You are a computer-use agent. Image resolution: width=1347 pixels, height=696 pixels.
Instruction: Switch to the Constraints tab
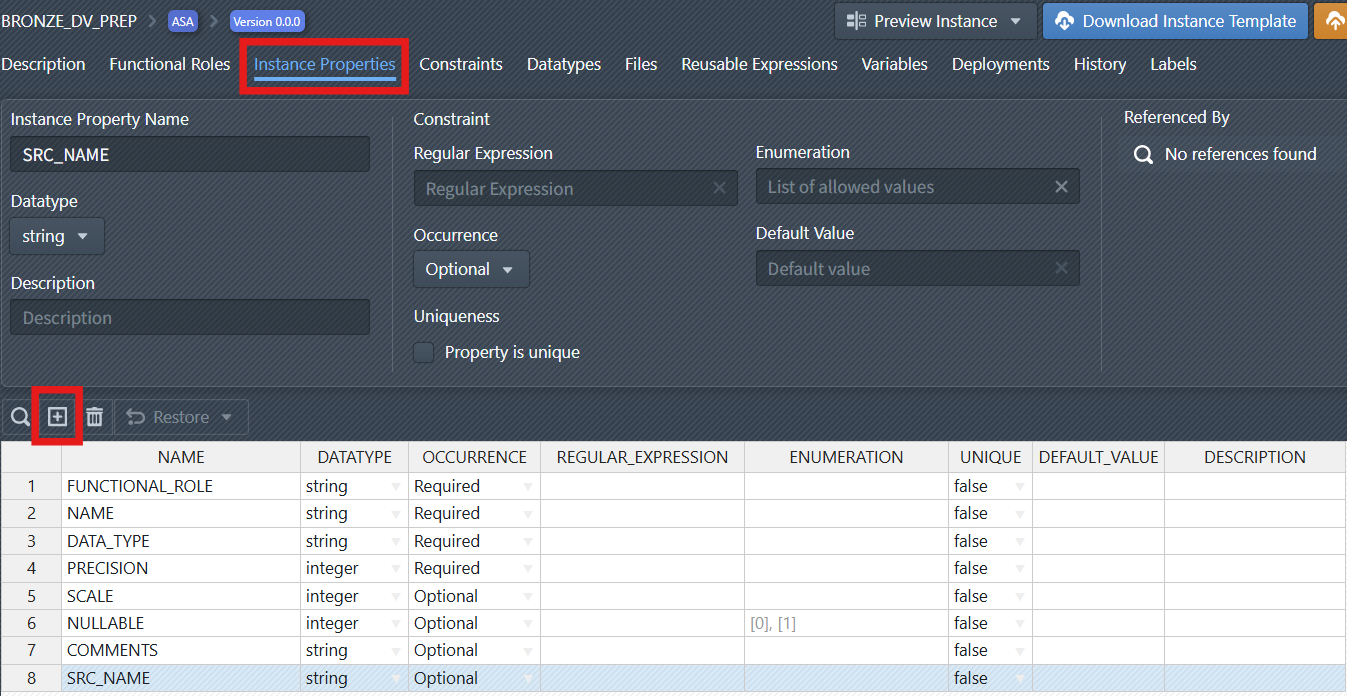coord(460,64)
